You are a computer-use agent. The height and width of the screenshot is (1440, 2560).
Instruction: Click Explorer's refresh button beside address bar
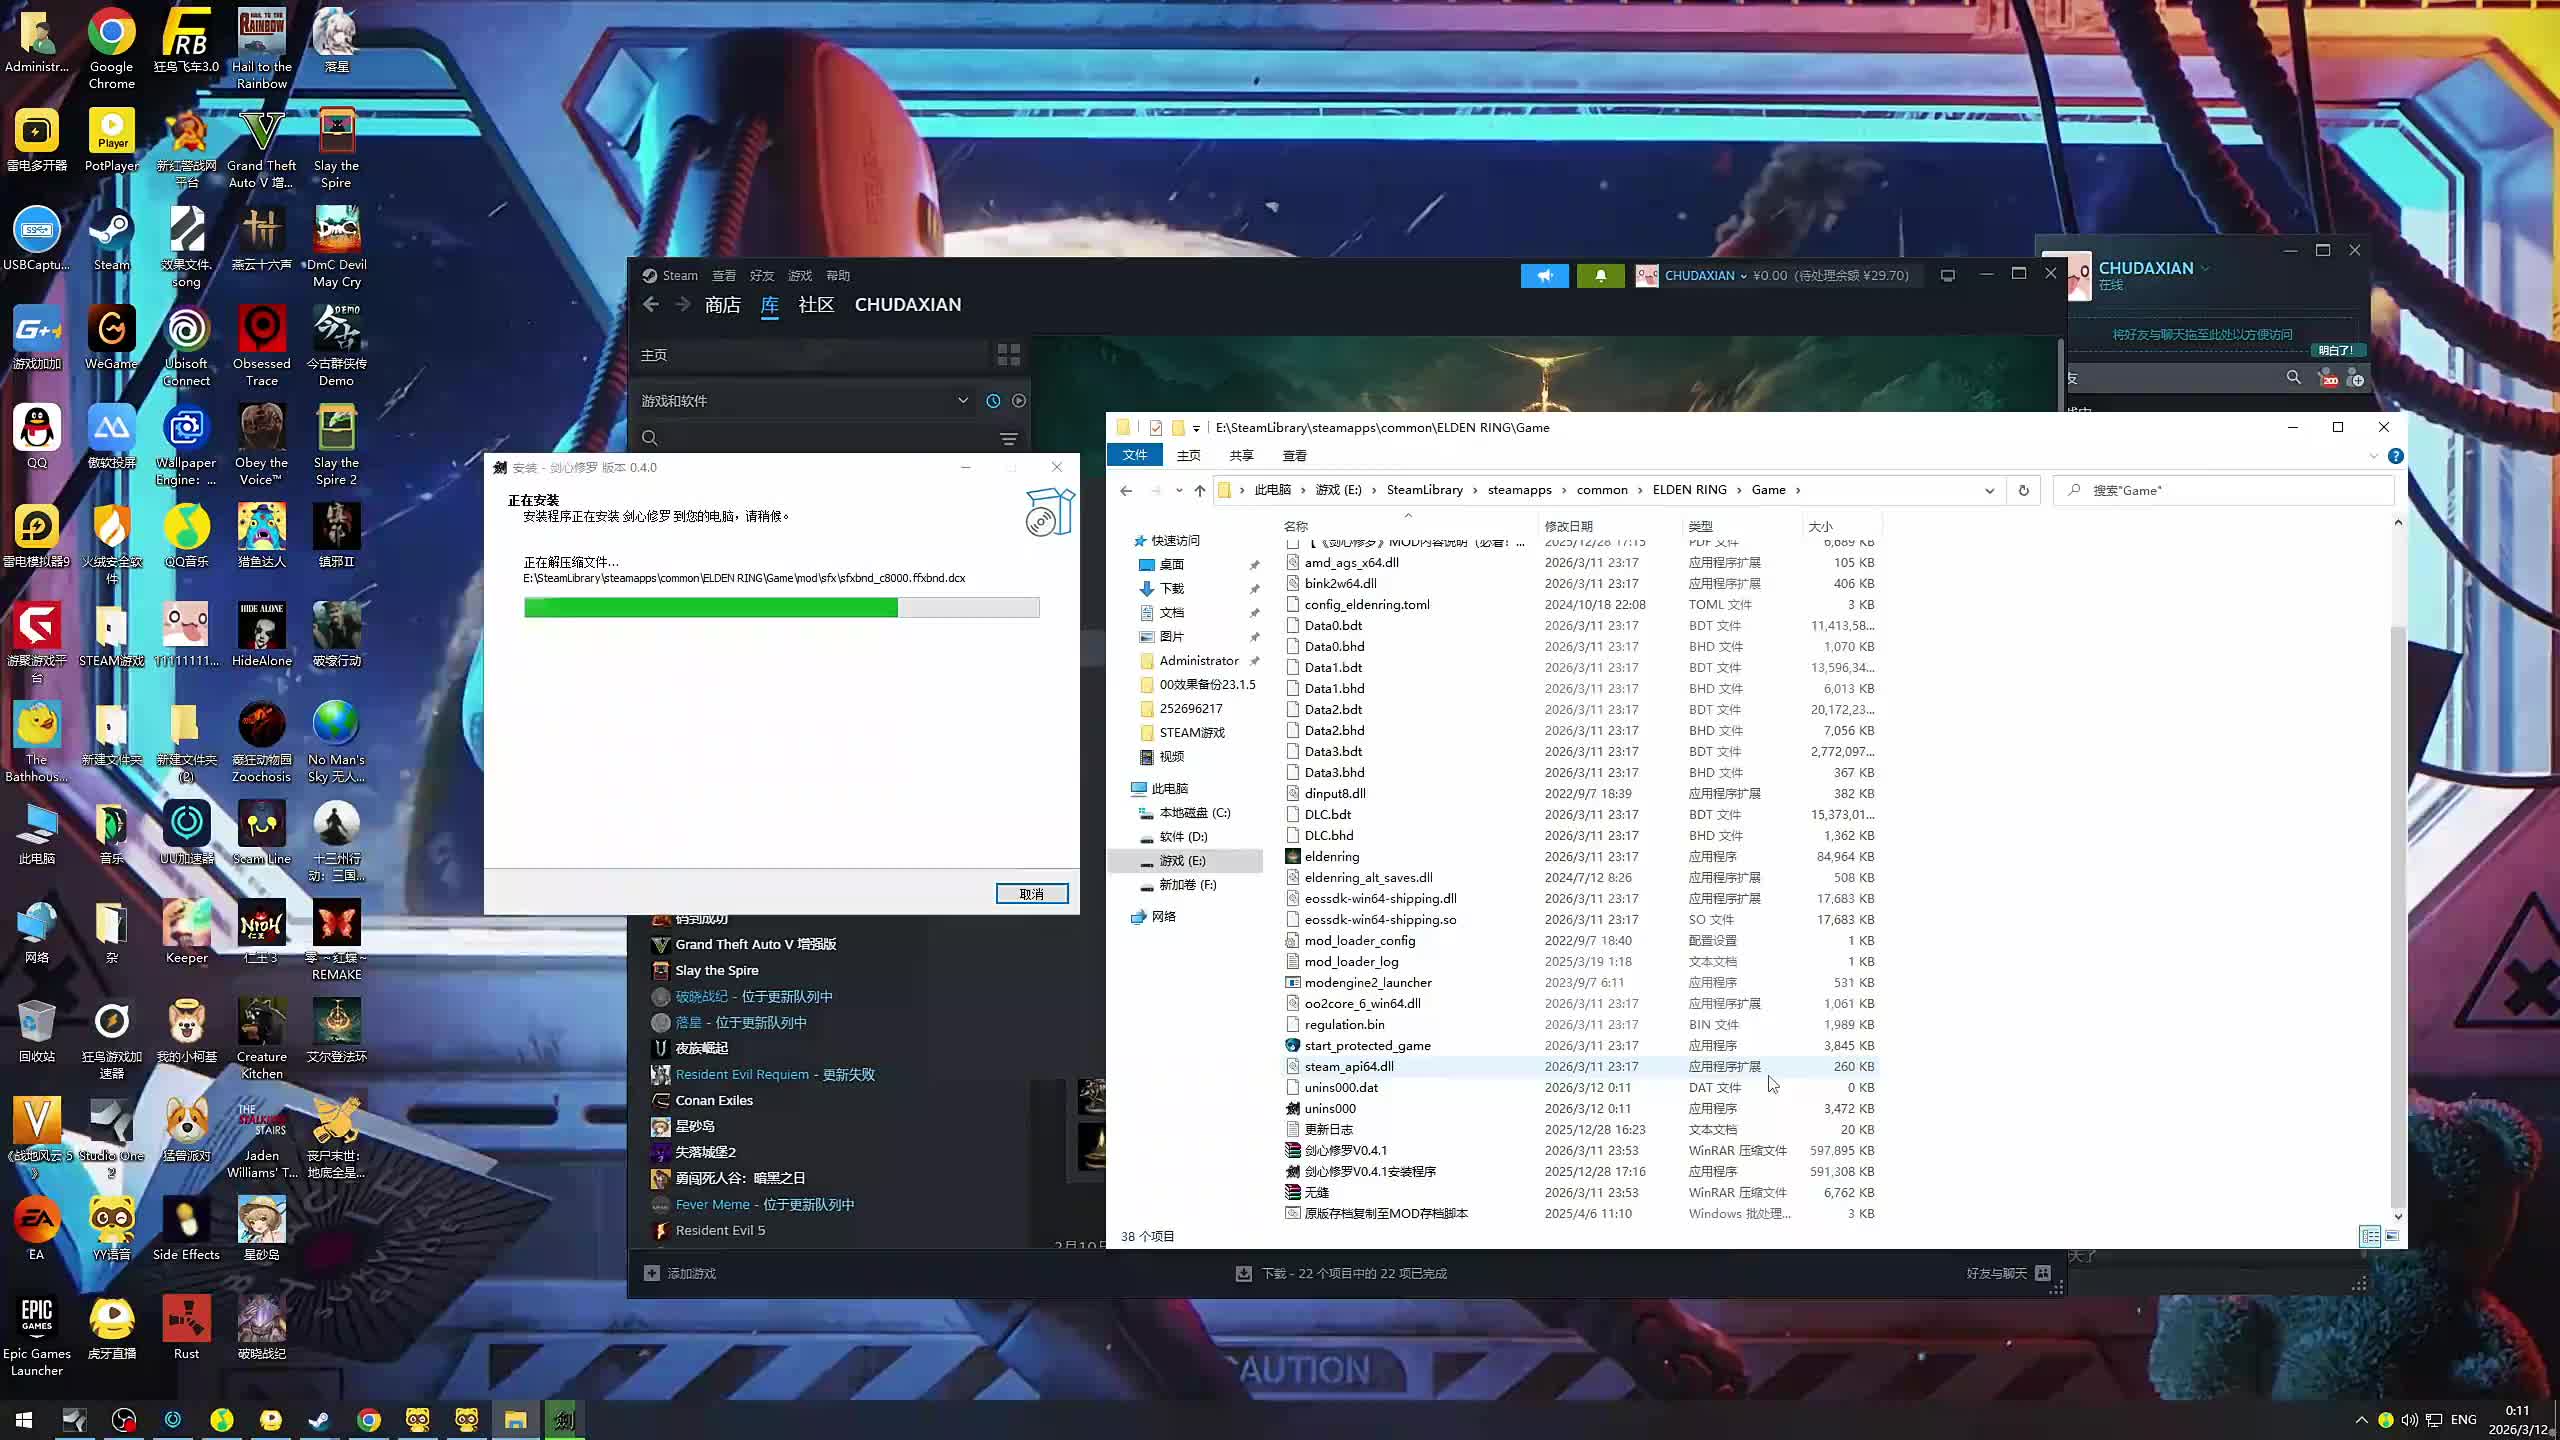[2023, 490]
